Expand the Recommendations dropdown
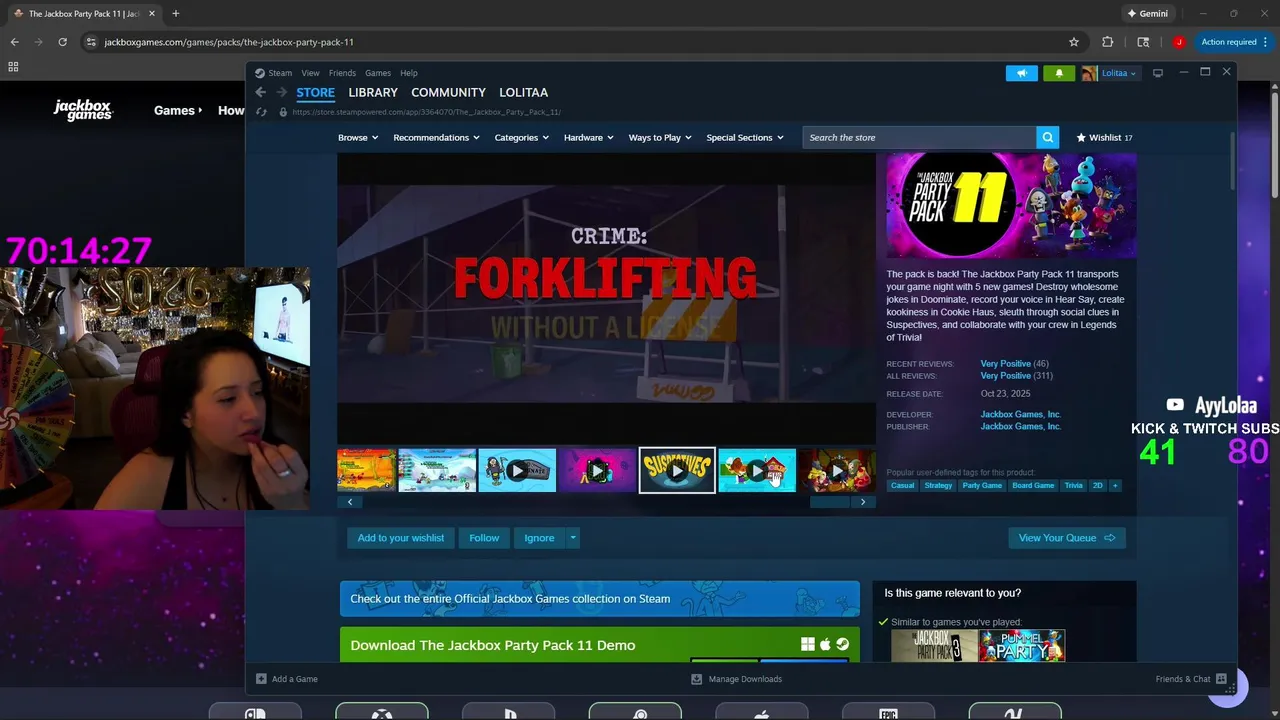This screenshot has height=720, width=1280. point(436,138)
